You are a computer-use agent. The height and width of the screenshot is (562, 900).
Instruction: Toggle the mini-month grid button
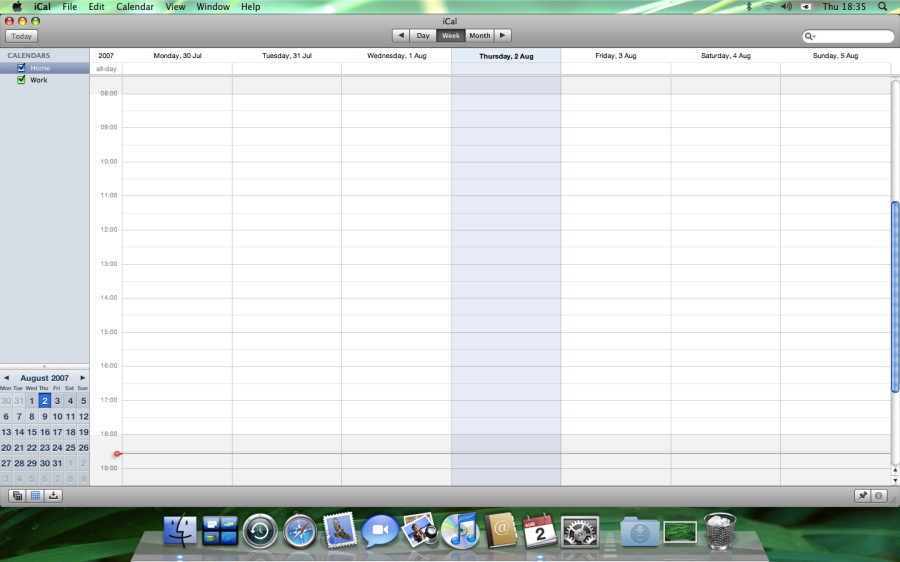coord(35,495)
